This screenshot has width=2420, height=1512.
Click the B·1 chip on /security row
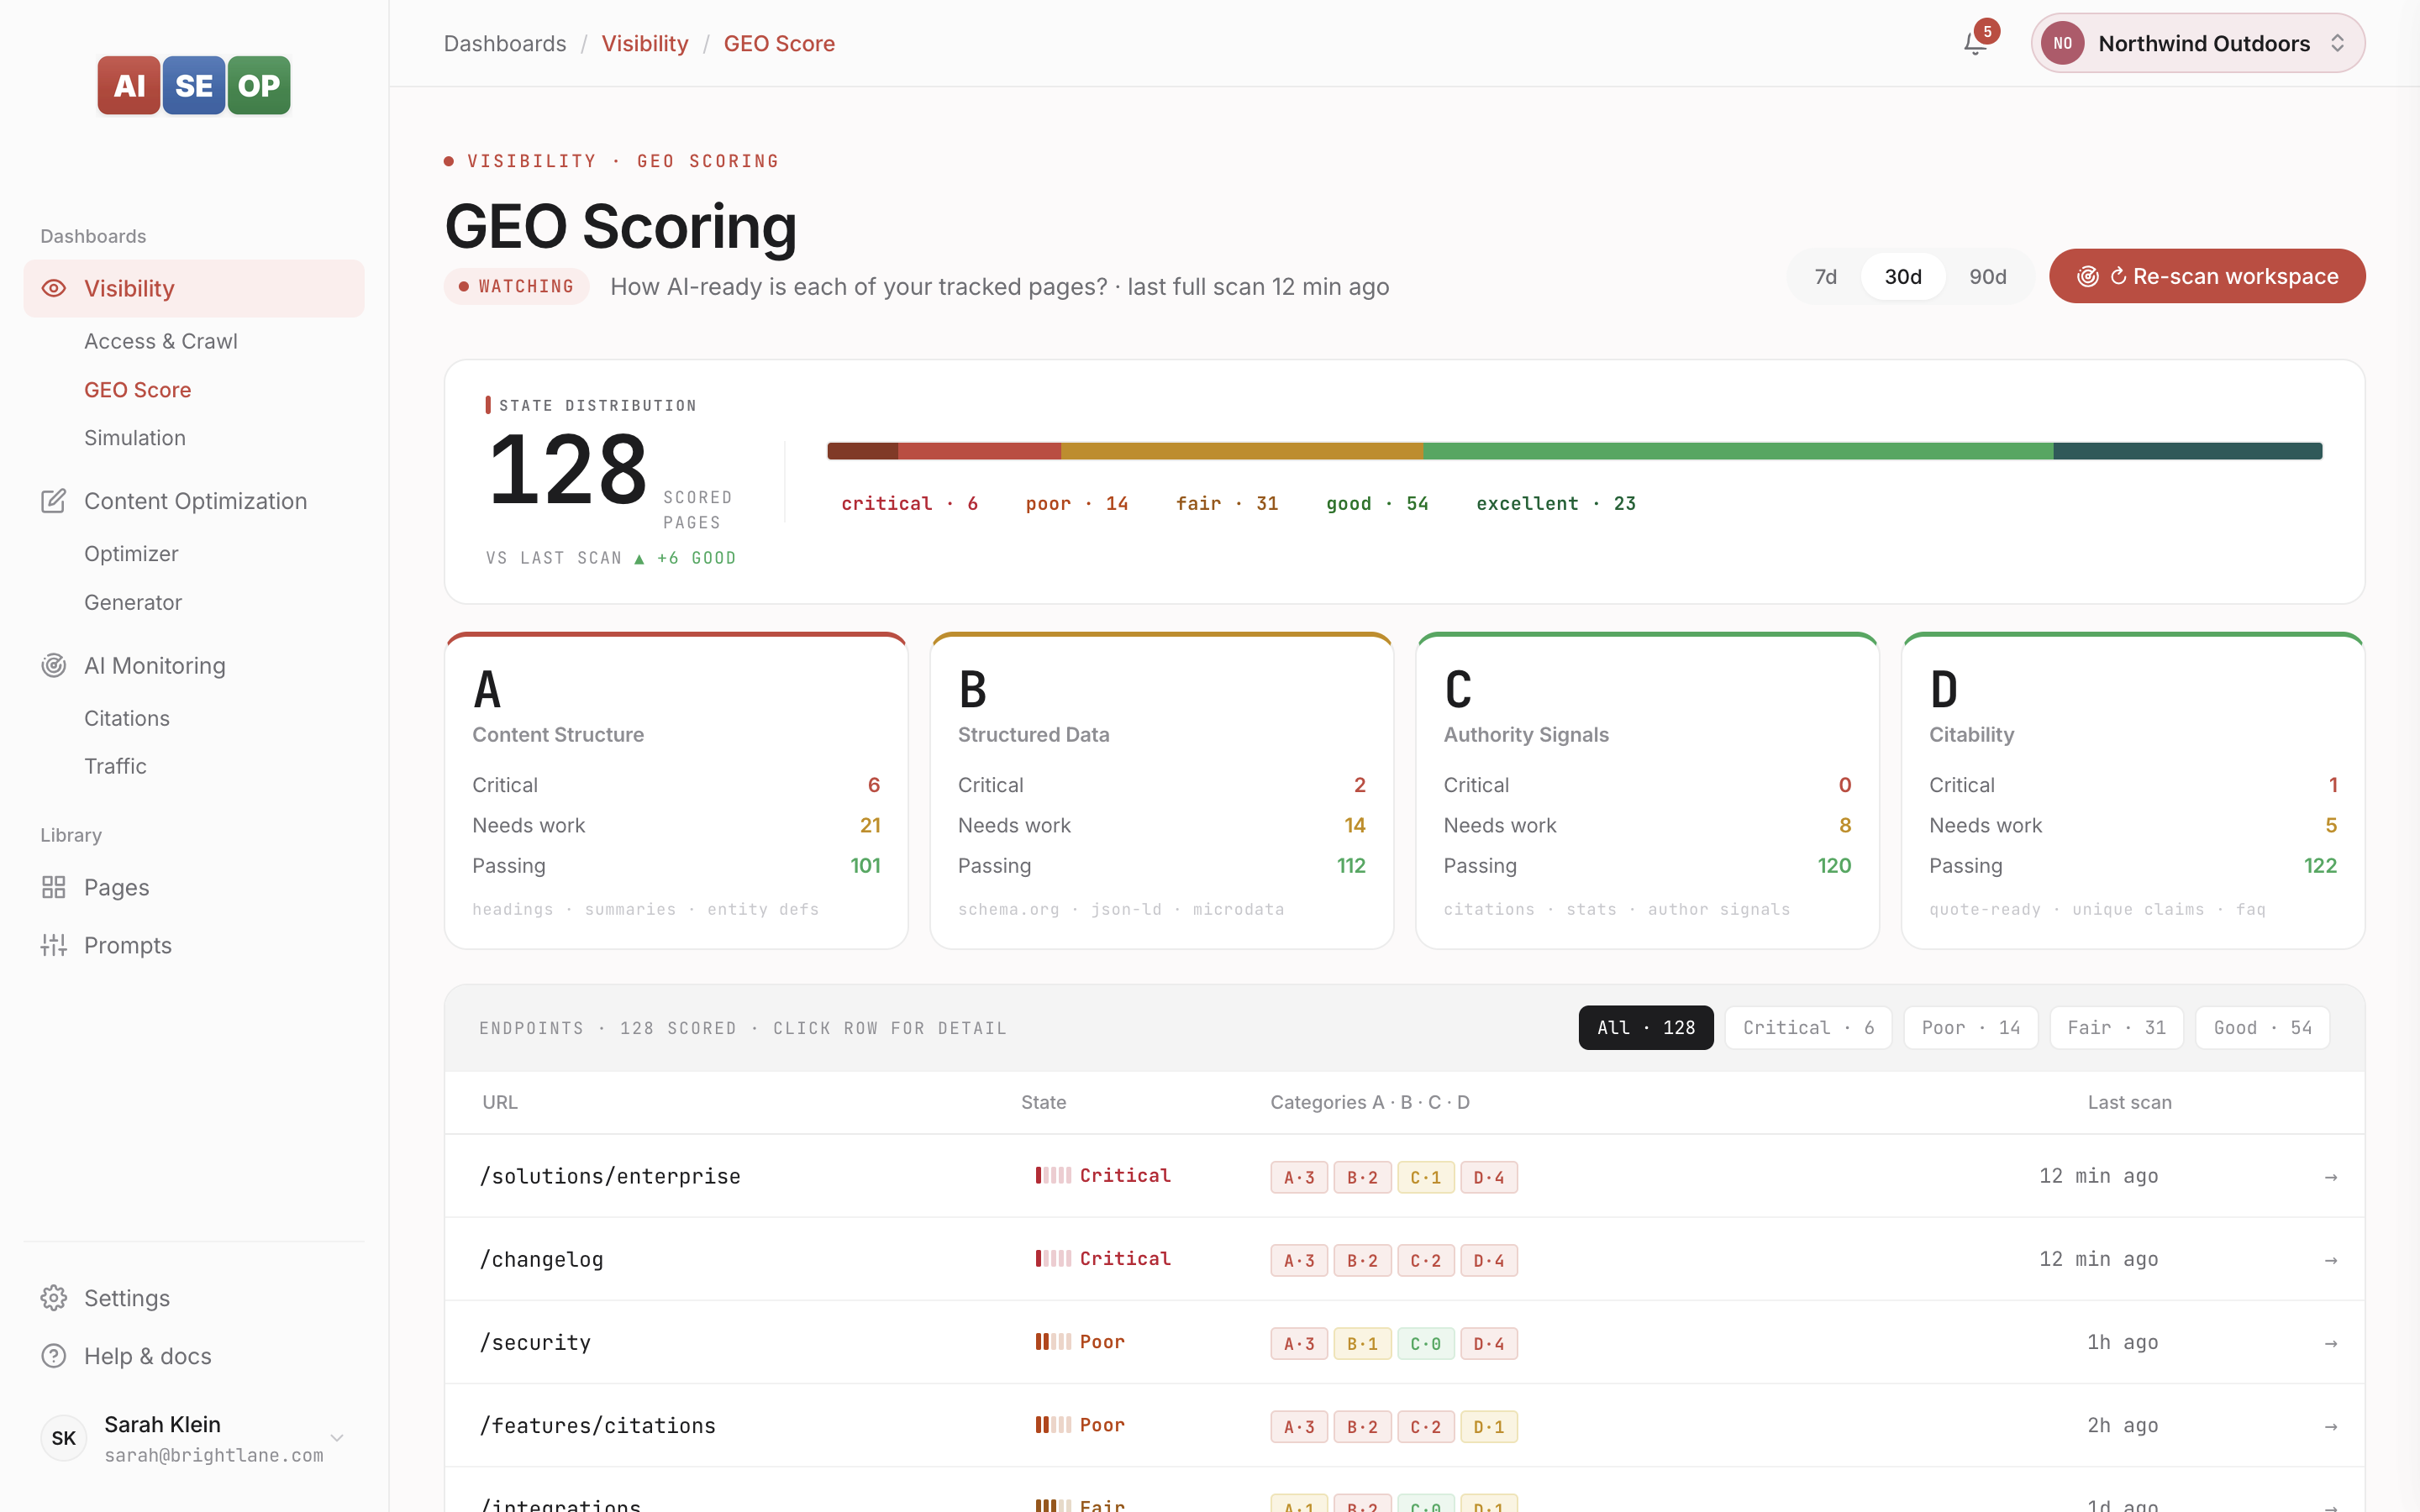tap(1362, 1343)
